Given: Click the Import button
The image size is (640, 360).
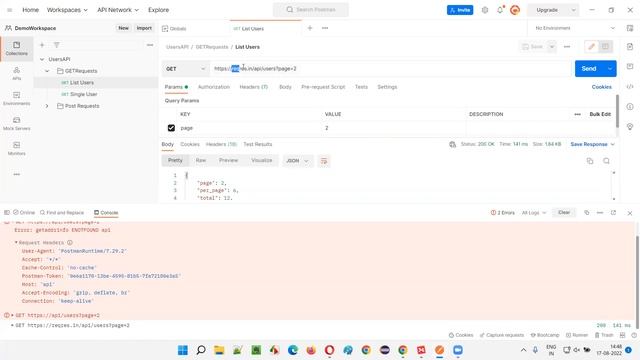Looking at the screenshot, I should point(144,28).
